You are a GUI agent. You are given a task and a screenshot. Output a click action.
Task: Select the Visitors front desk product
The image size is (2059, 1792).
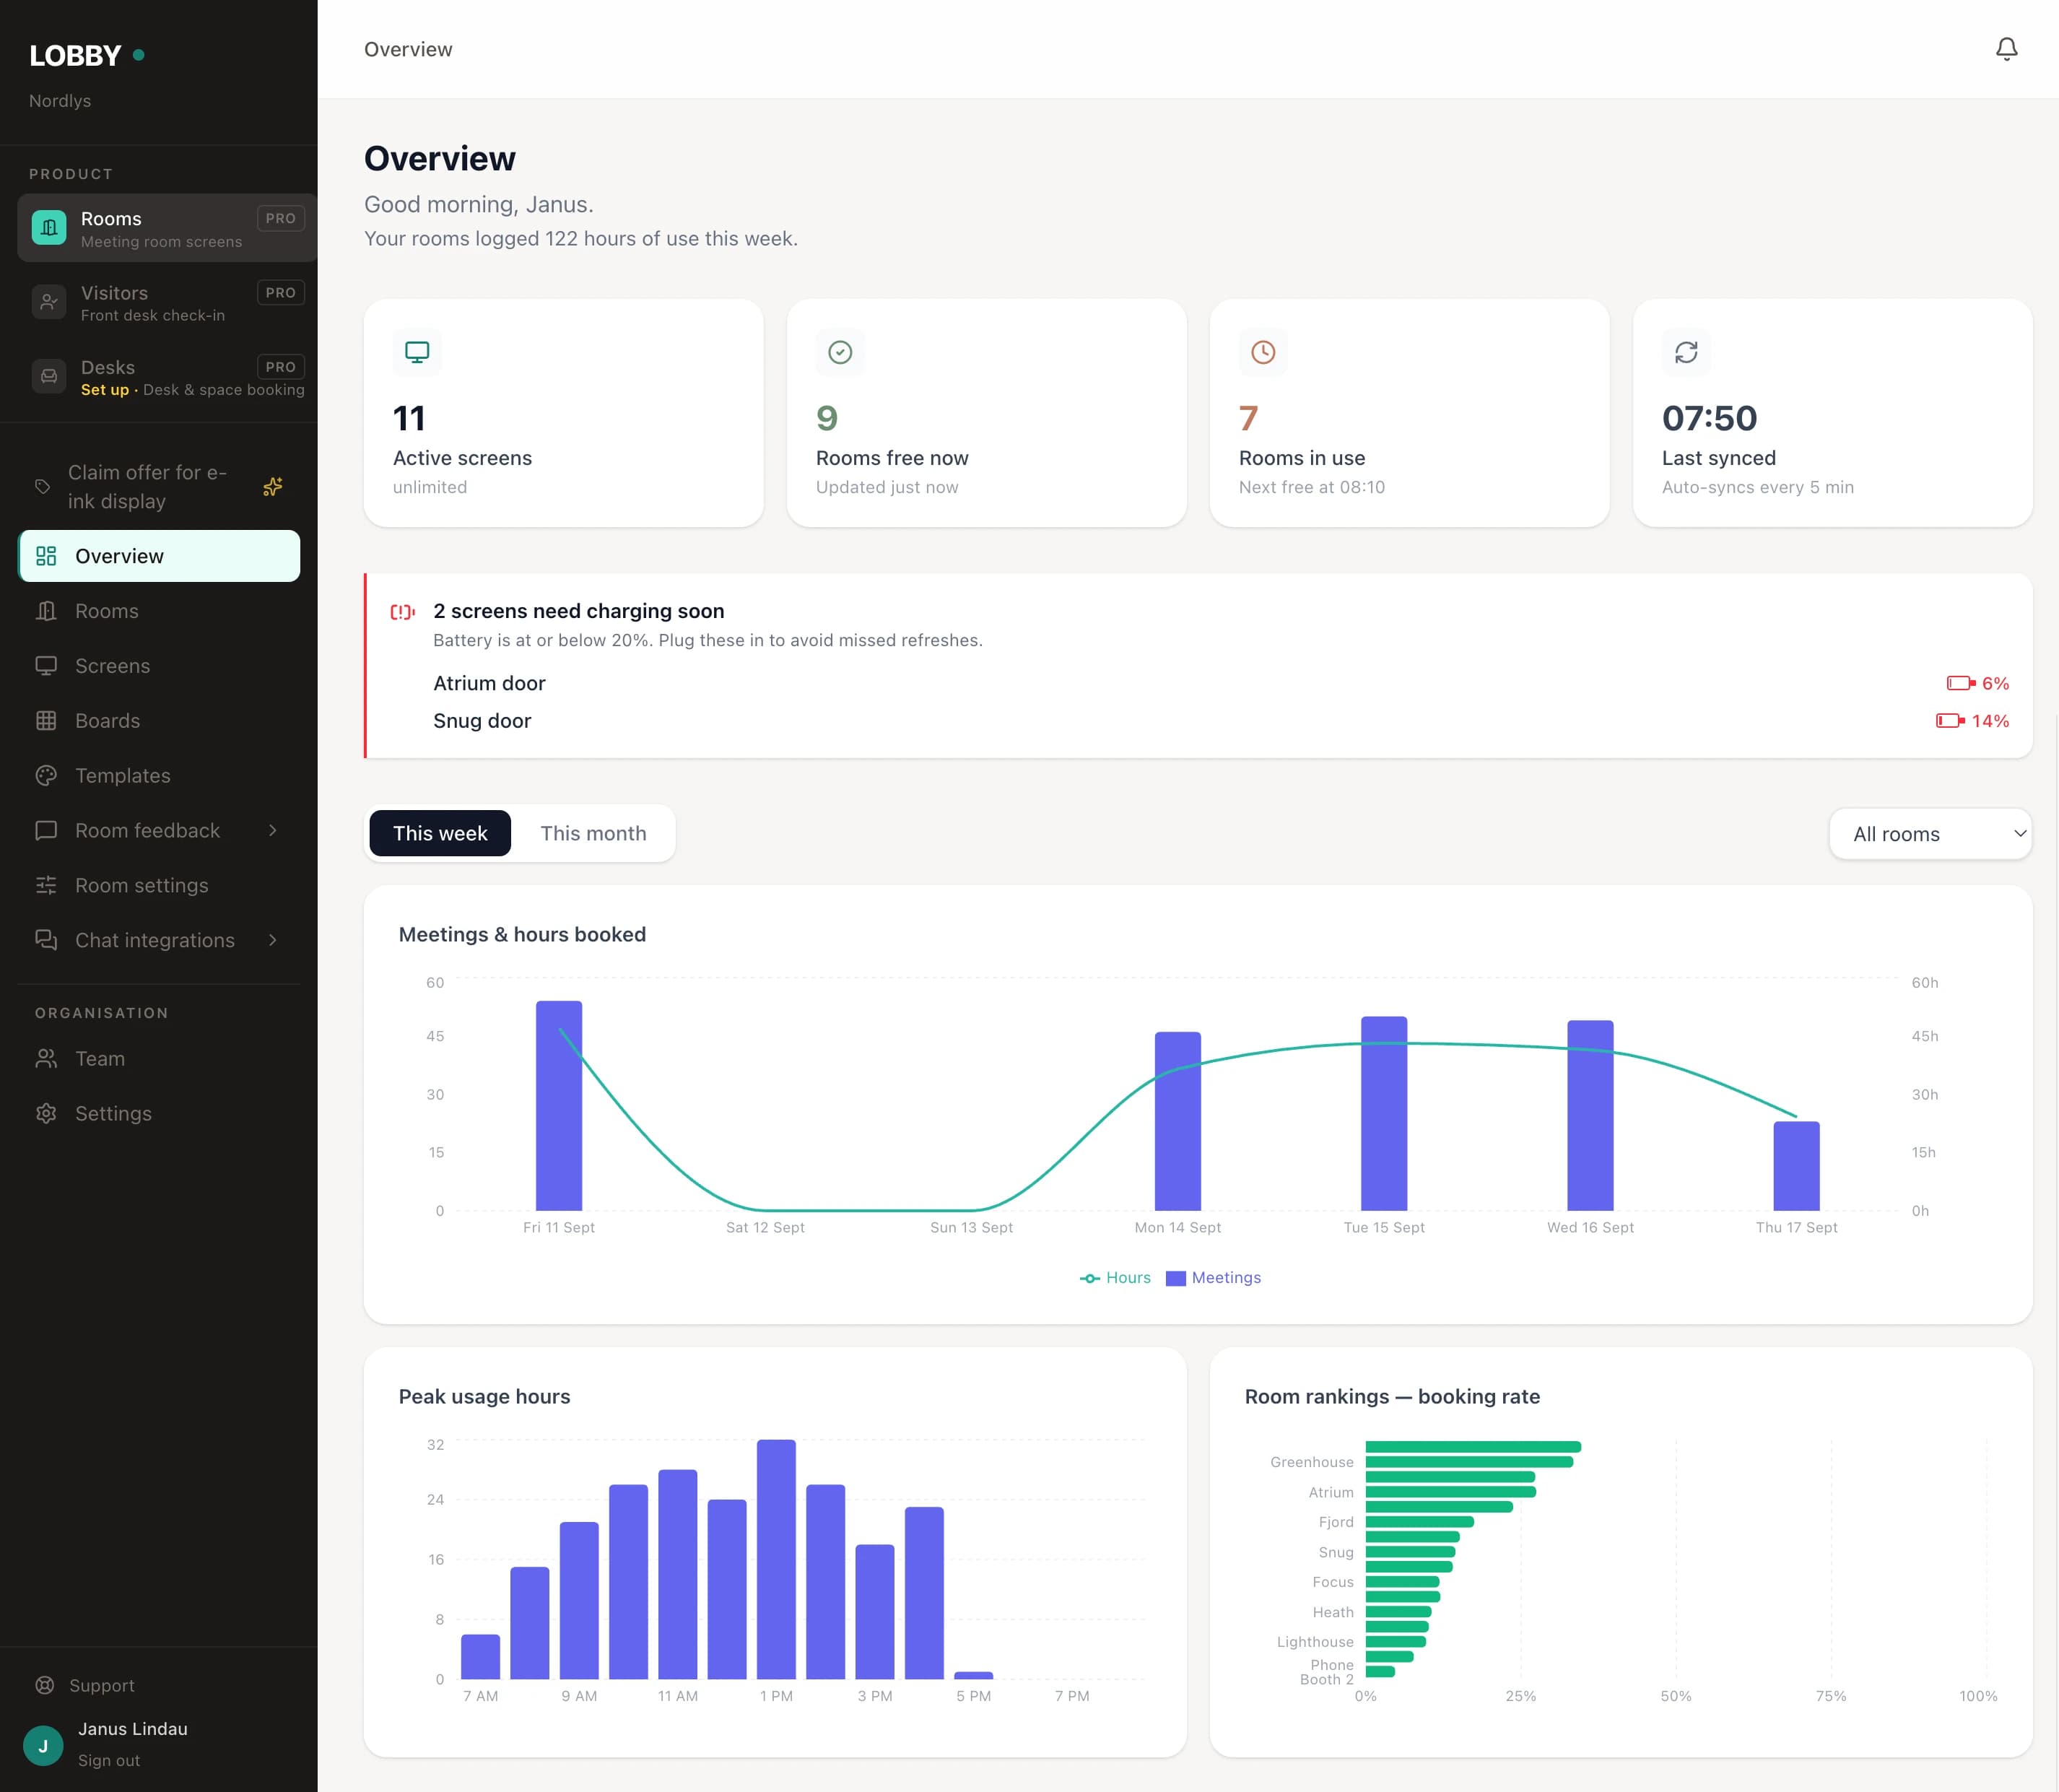pos(167,302)
